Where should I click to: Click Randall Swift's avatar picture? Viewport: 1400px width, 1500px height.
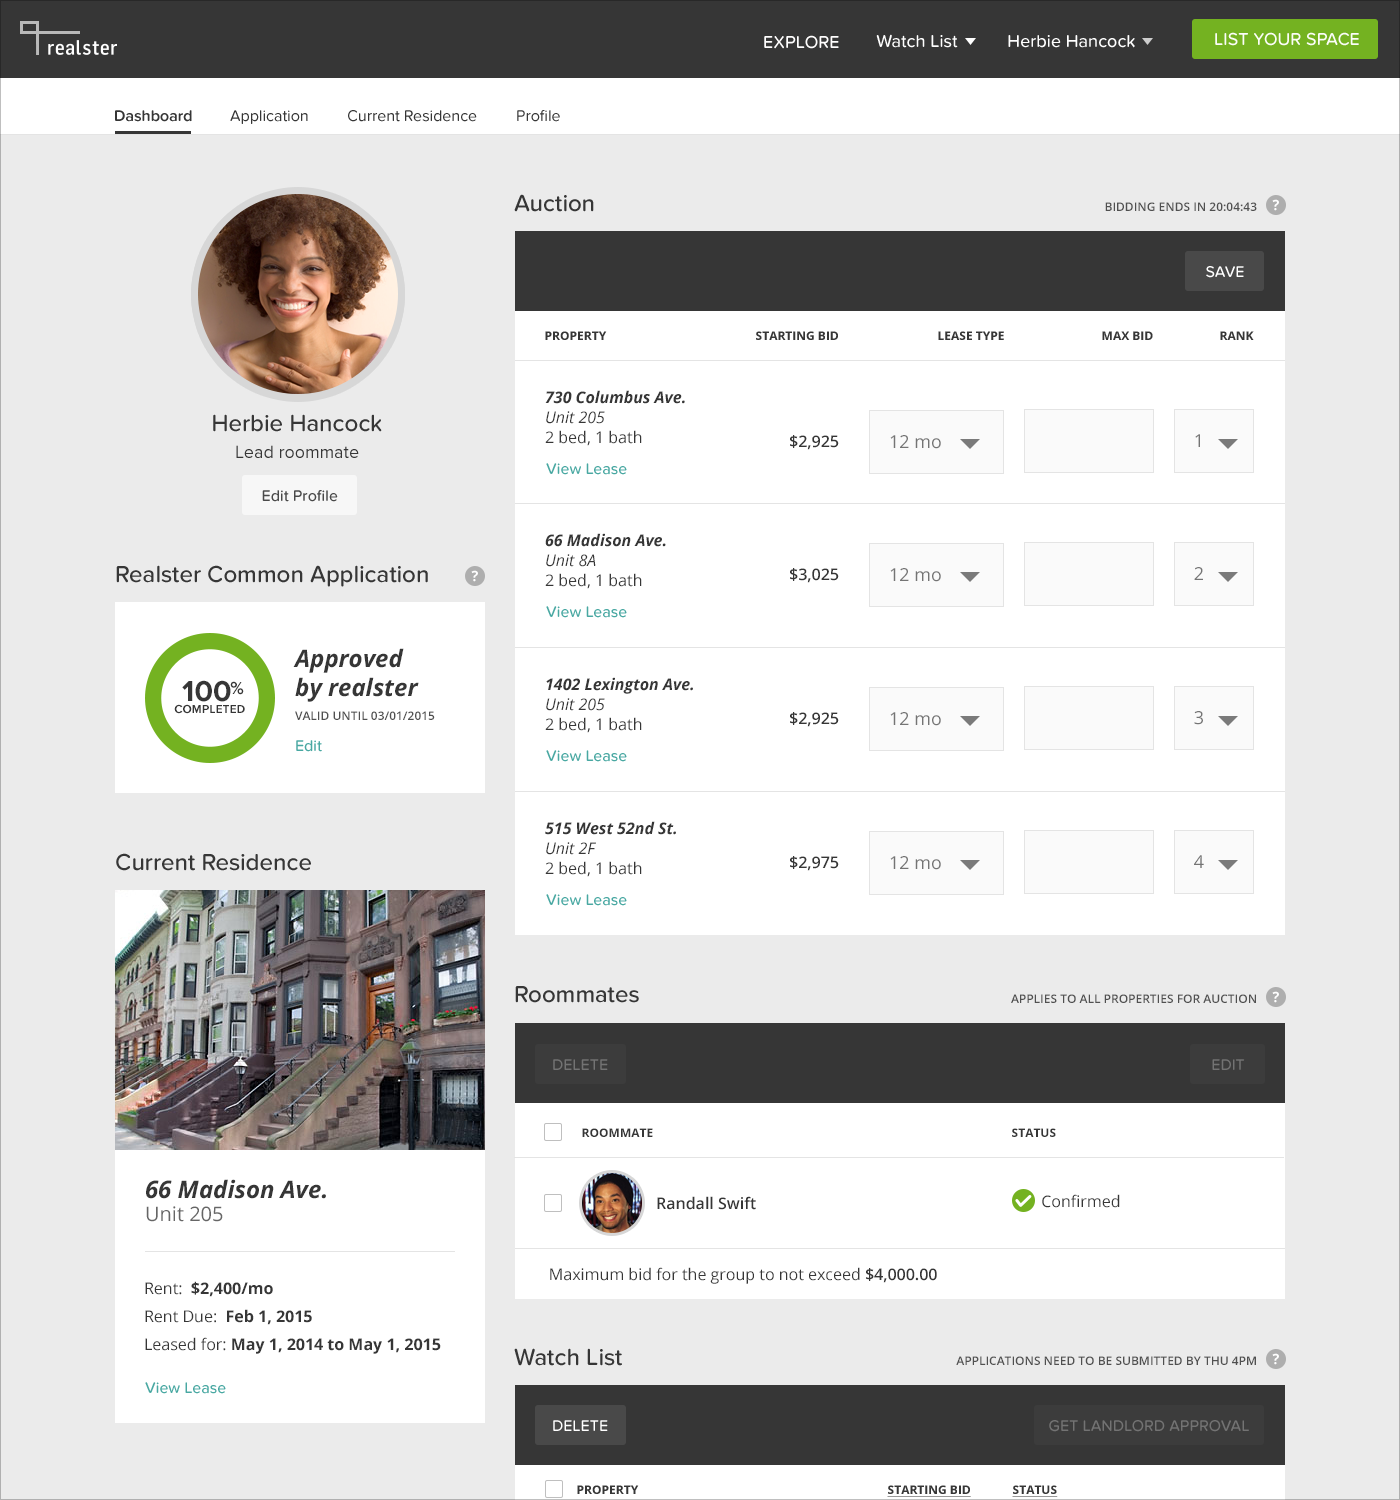tap(611, 1203)
